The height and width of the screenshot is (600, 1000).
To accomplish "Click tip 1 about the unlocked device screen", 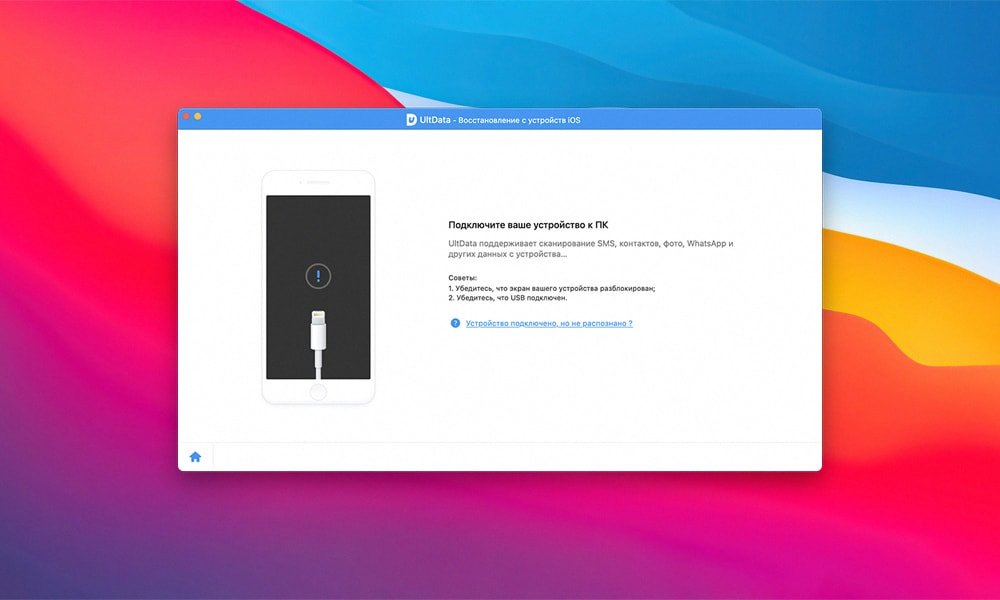I will (x=551, y=288).
